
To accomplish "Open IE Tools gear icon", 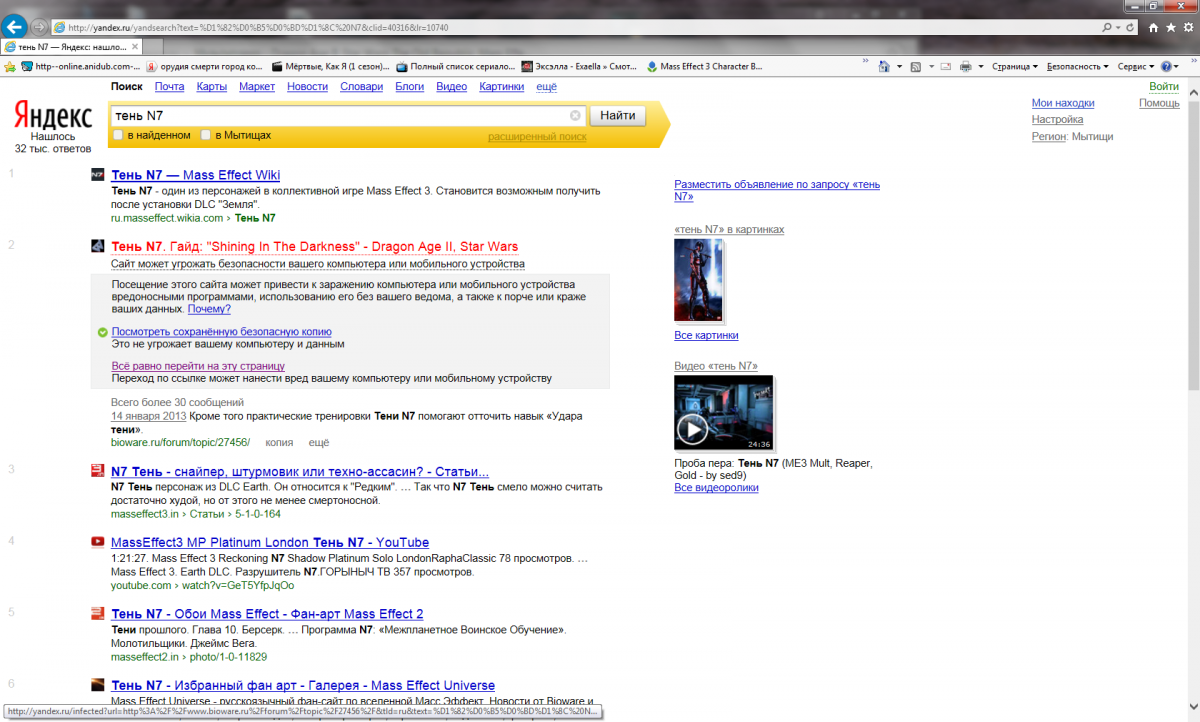I will point(1187,28).
